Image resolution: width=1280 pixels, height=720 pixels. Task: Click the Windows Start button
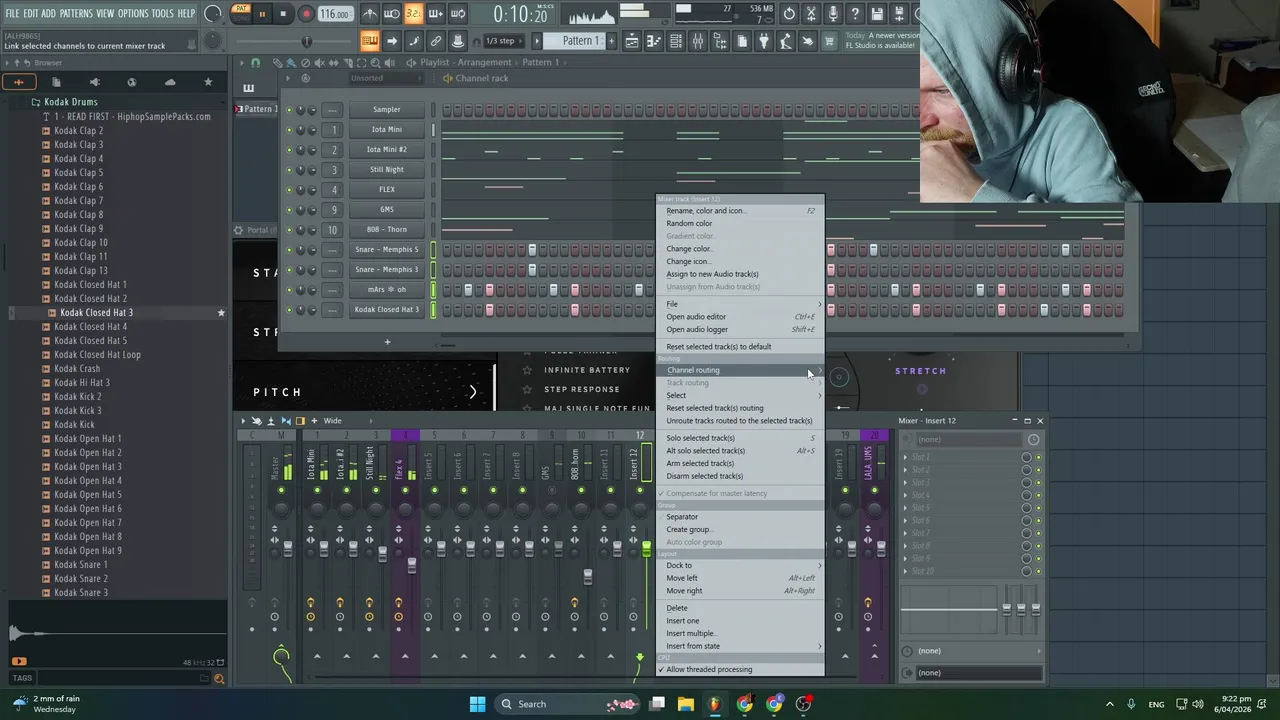[477, 704]
